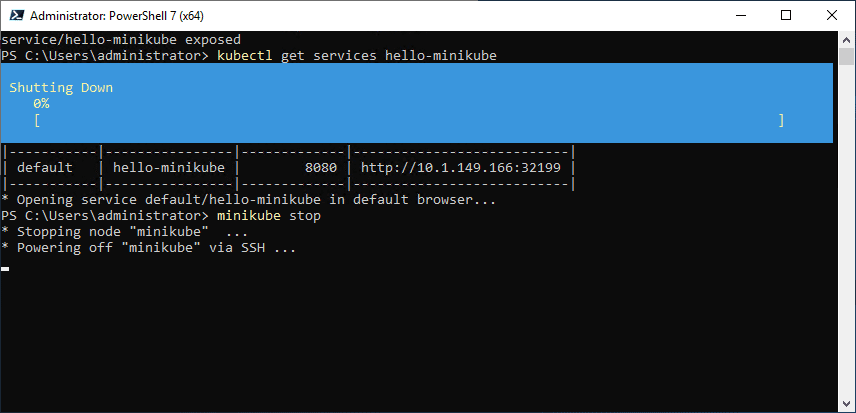Minimize the PowerShell window

[741, 16]
